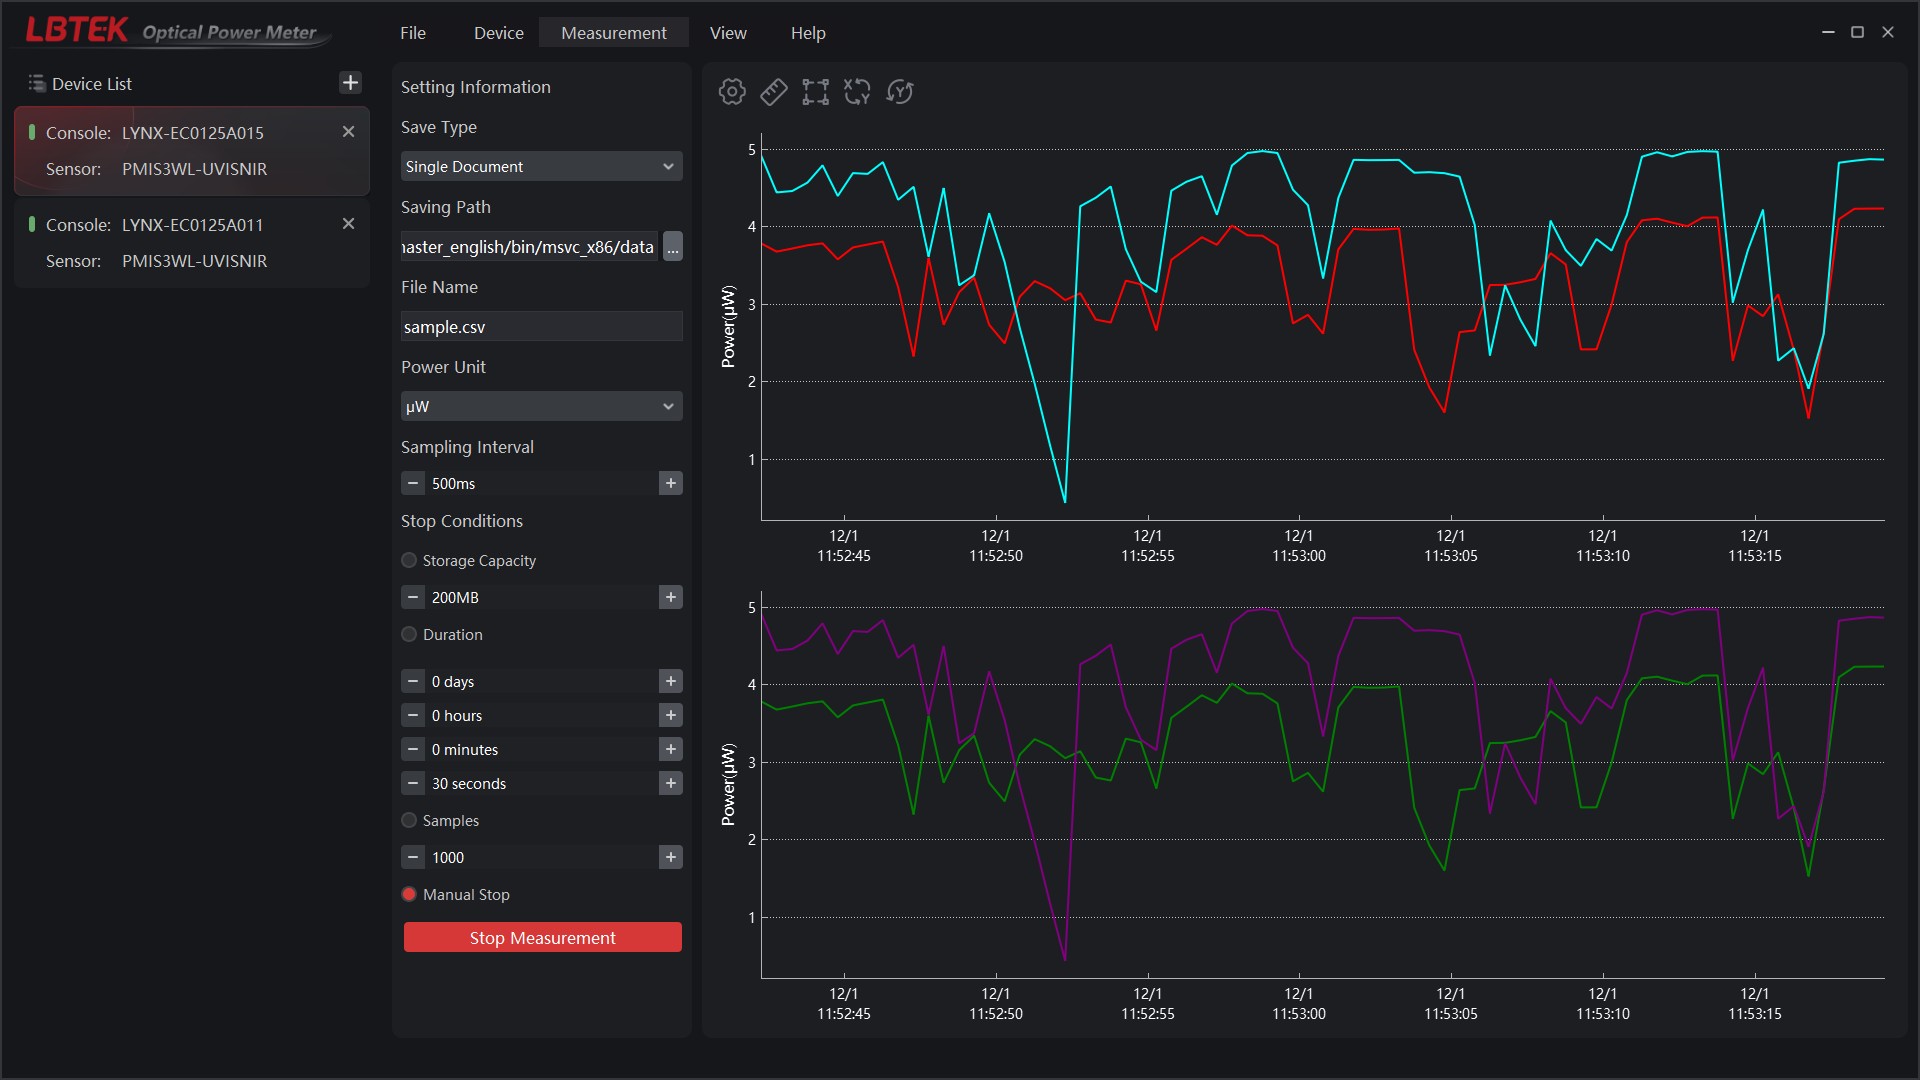Open the Device menu
This screenshot has width=1920, height=1080.
coord(499,33)
